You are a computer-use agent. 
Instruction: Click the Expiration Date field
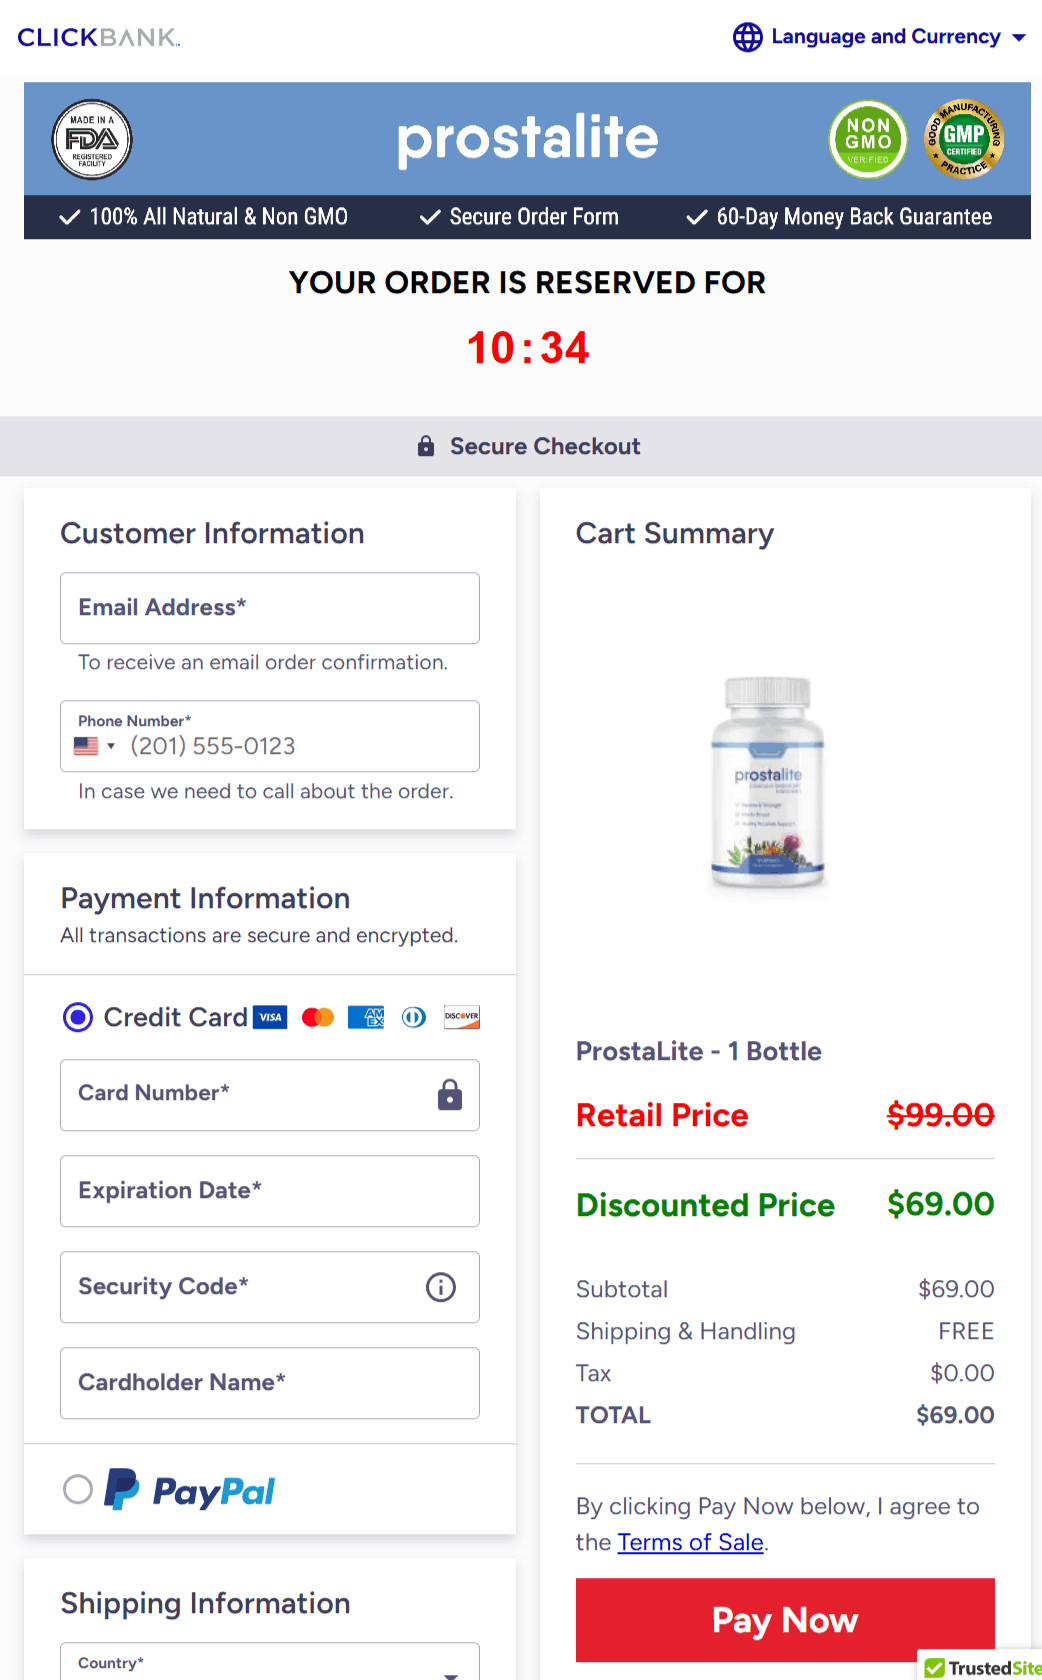tap(270, 1191)
